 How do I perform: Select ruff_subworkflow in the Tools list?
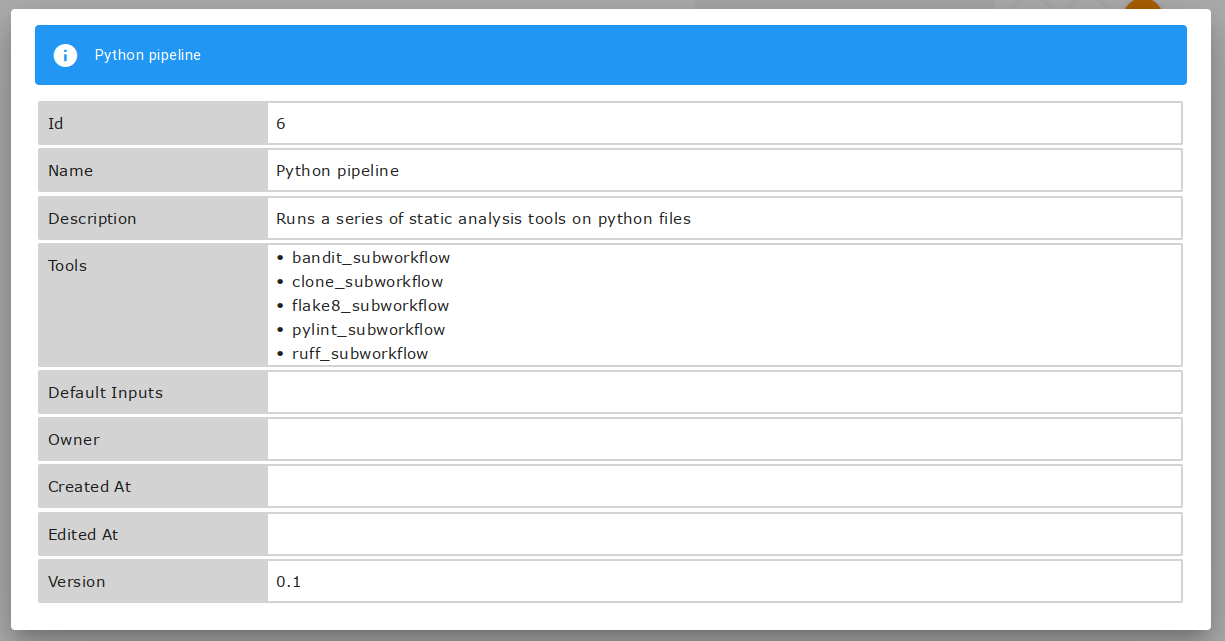[x=360, y=354]
